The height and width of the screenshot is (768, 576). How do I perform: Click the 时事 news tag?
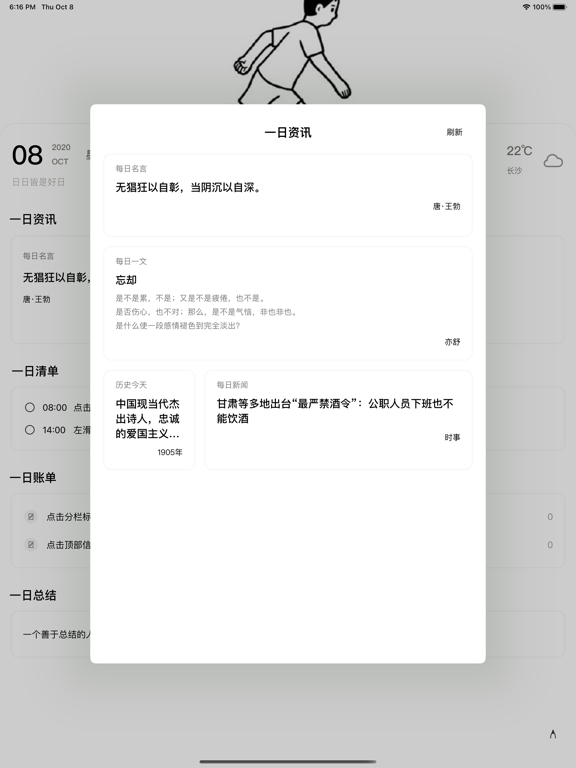coord(452,437)
